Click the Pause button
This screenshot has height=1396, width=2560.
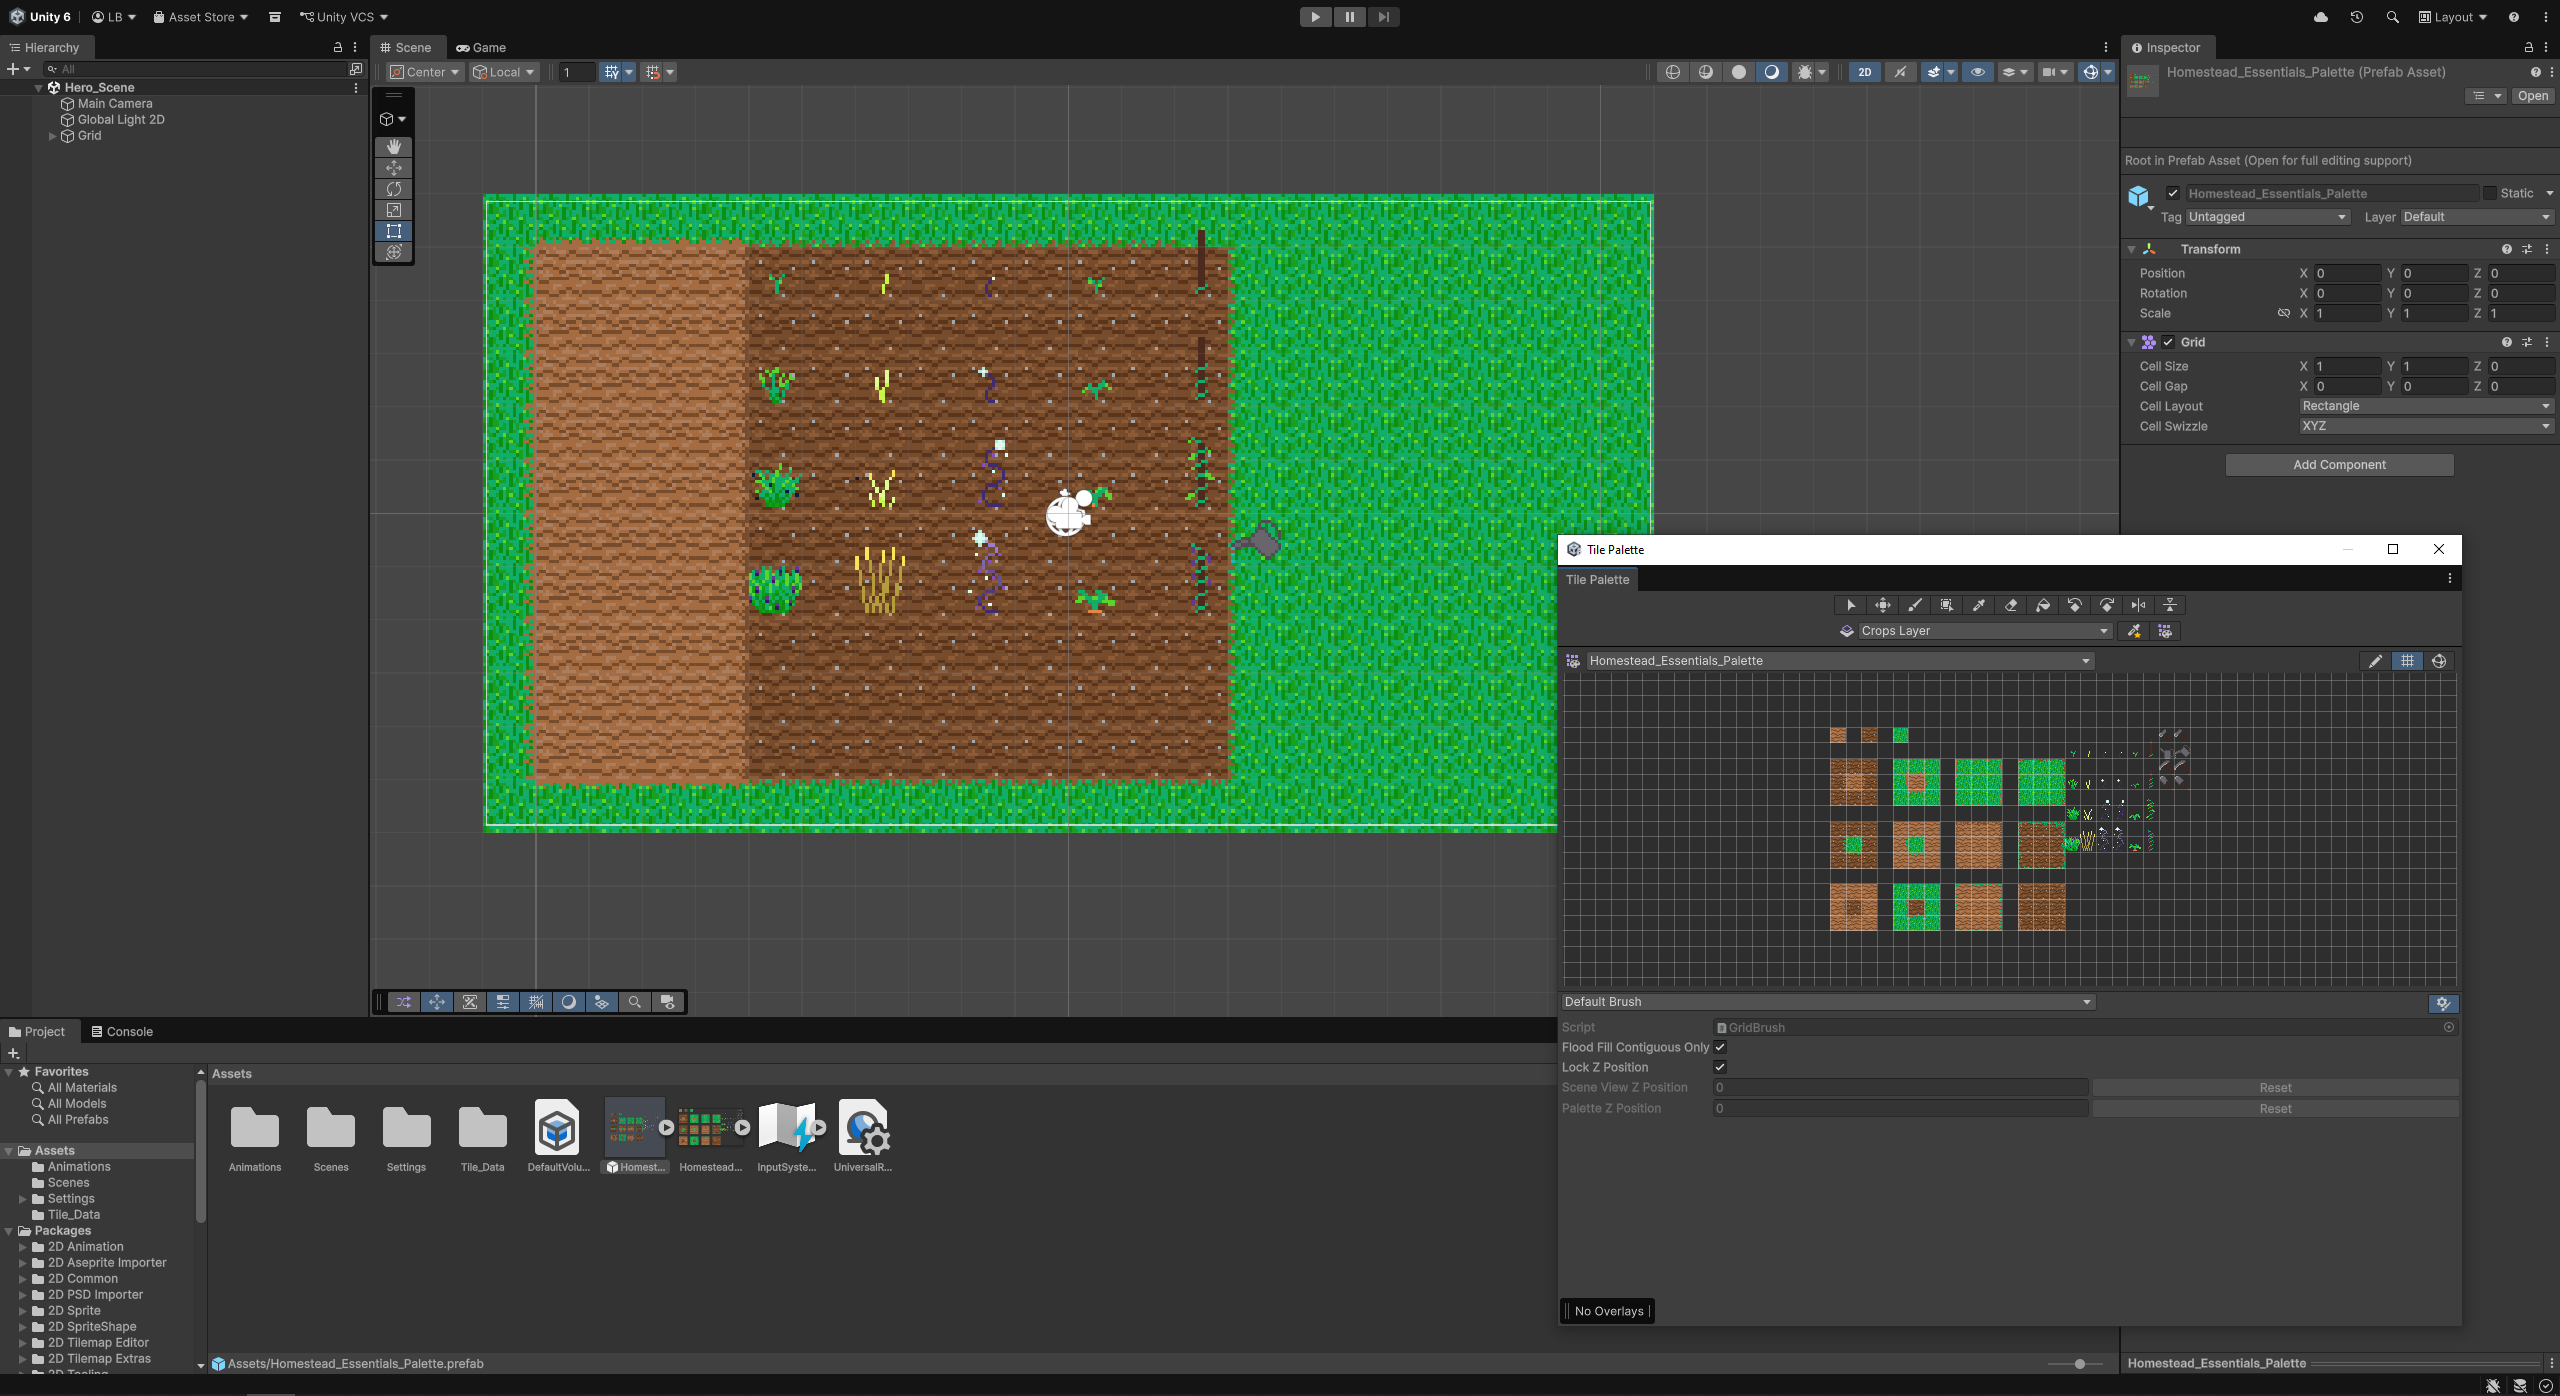pyautogui.click(x=1349, y=17)
